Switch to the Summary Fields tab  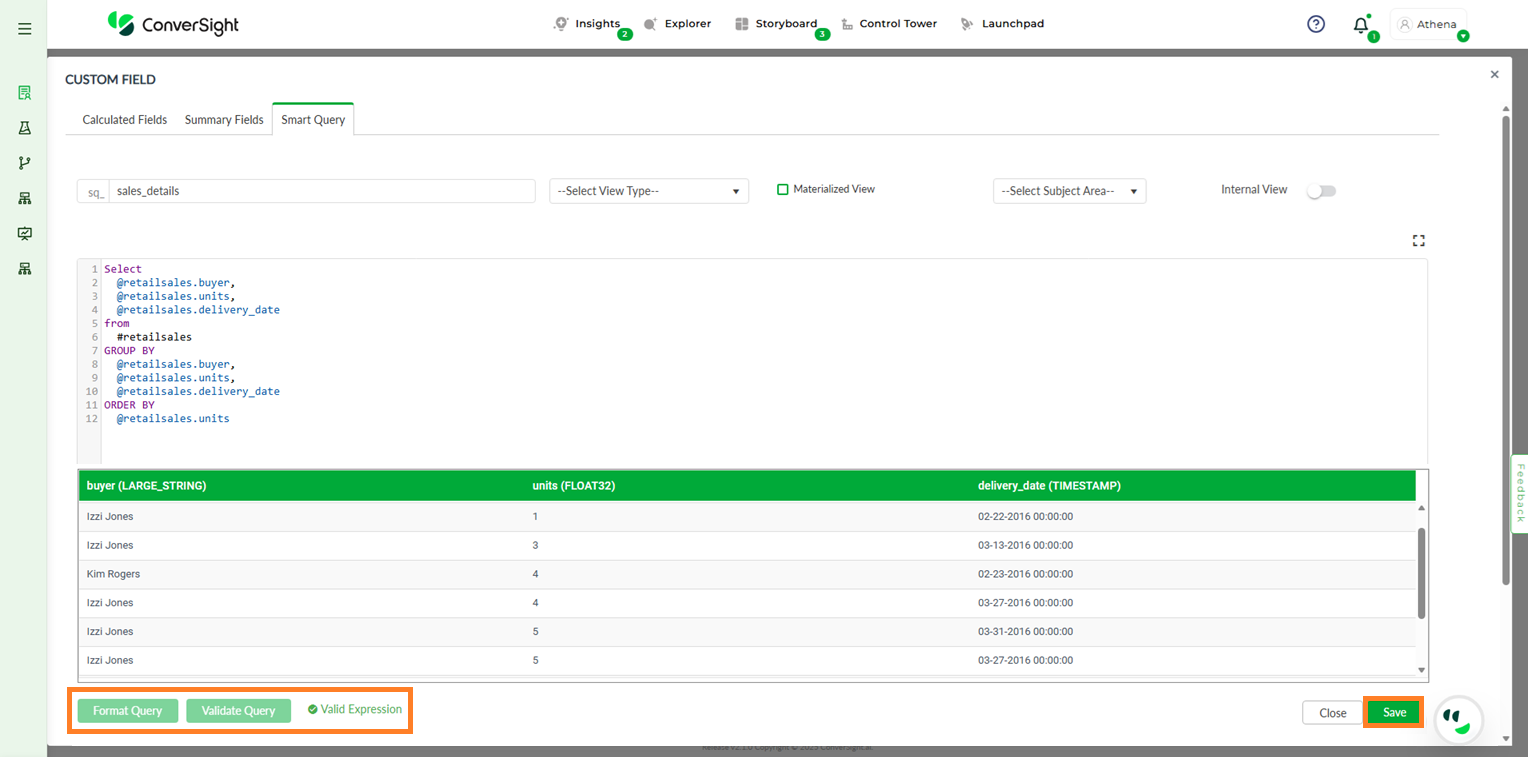224,120
